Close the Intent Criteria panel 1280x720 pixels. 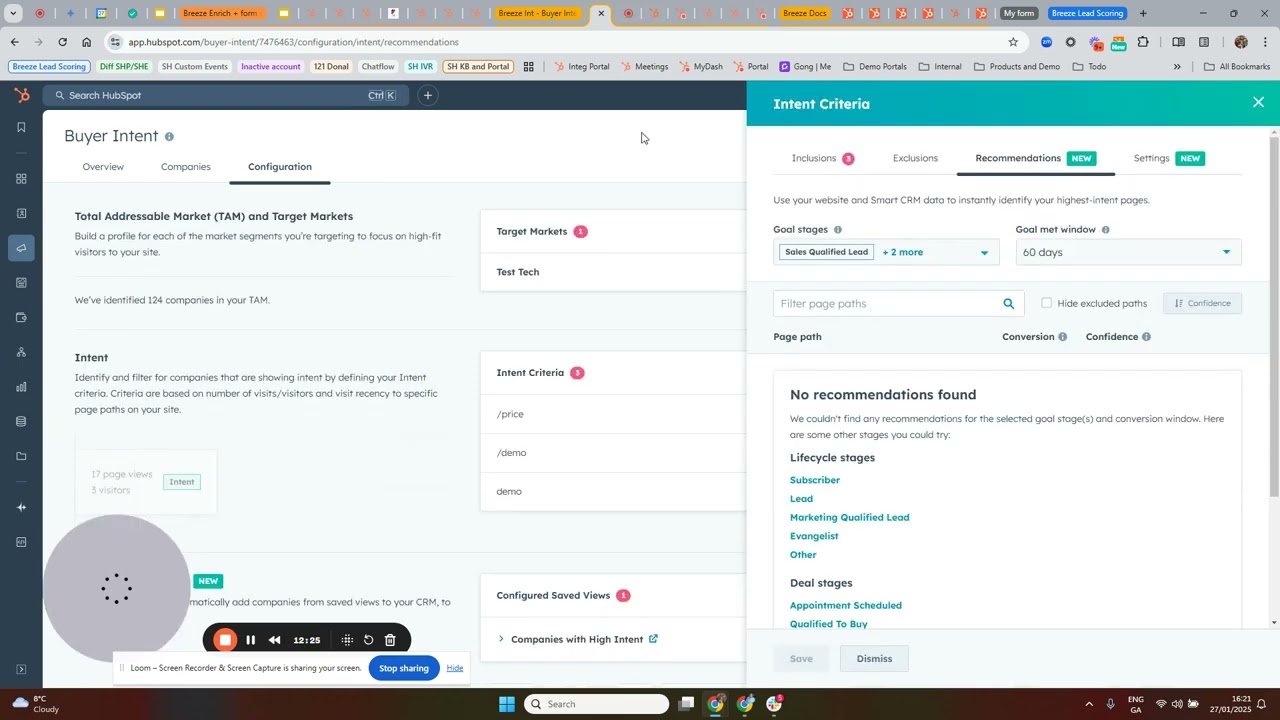coord(1258,102)
